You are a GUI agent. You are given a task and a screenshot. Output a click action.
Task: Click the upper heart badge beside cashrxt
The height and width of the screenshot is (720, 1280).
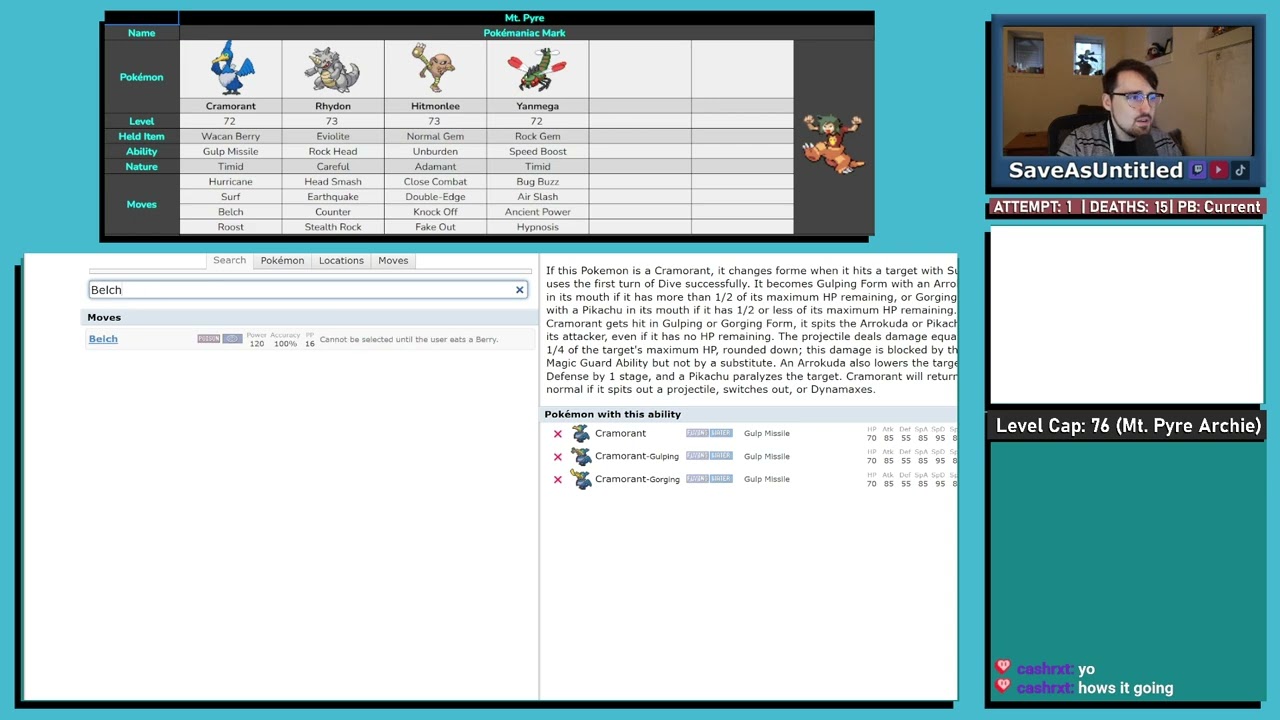(x=1003, y=667)
